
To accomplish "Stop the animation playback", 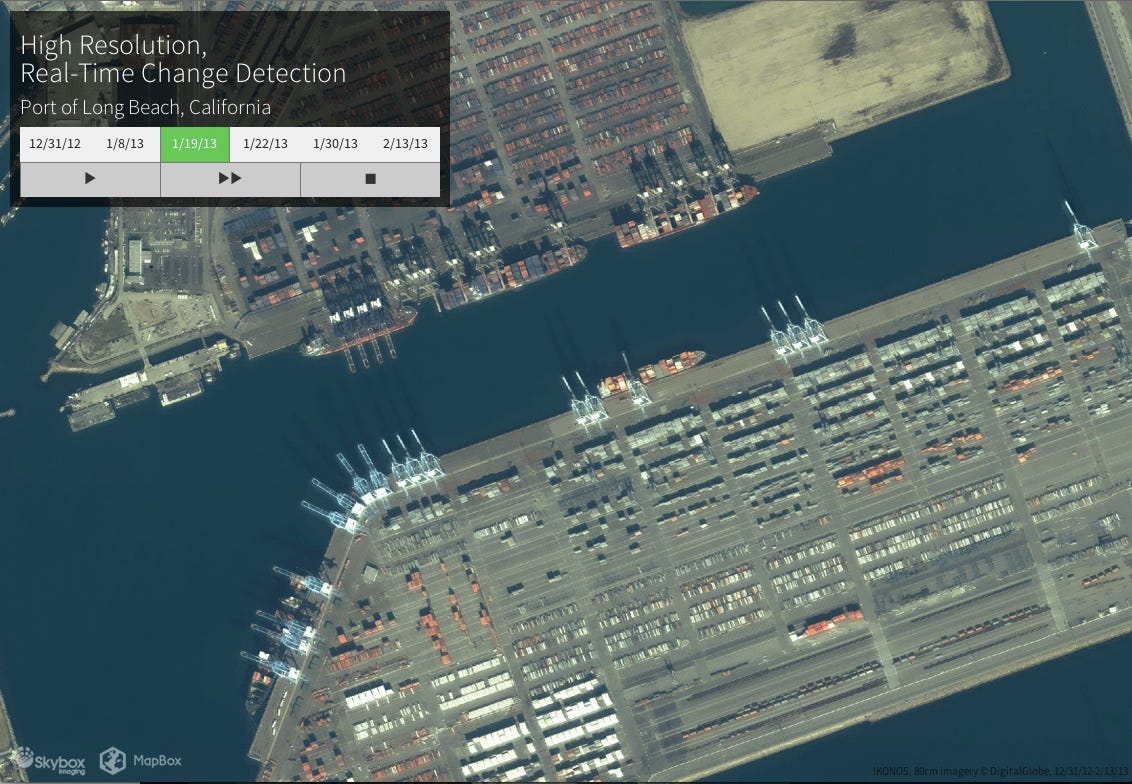I will [x=370, y=178].
